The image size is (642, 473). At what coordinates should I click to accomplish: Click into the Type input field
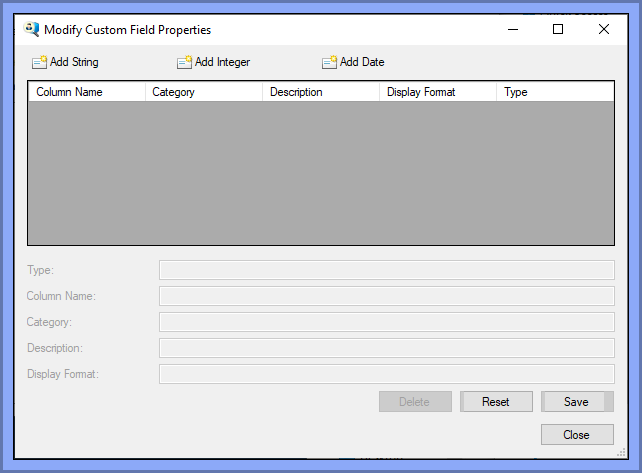(x=387, y=270)
